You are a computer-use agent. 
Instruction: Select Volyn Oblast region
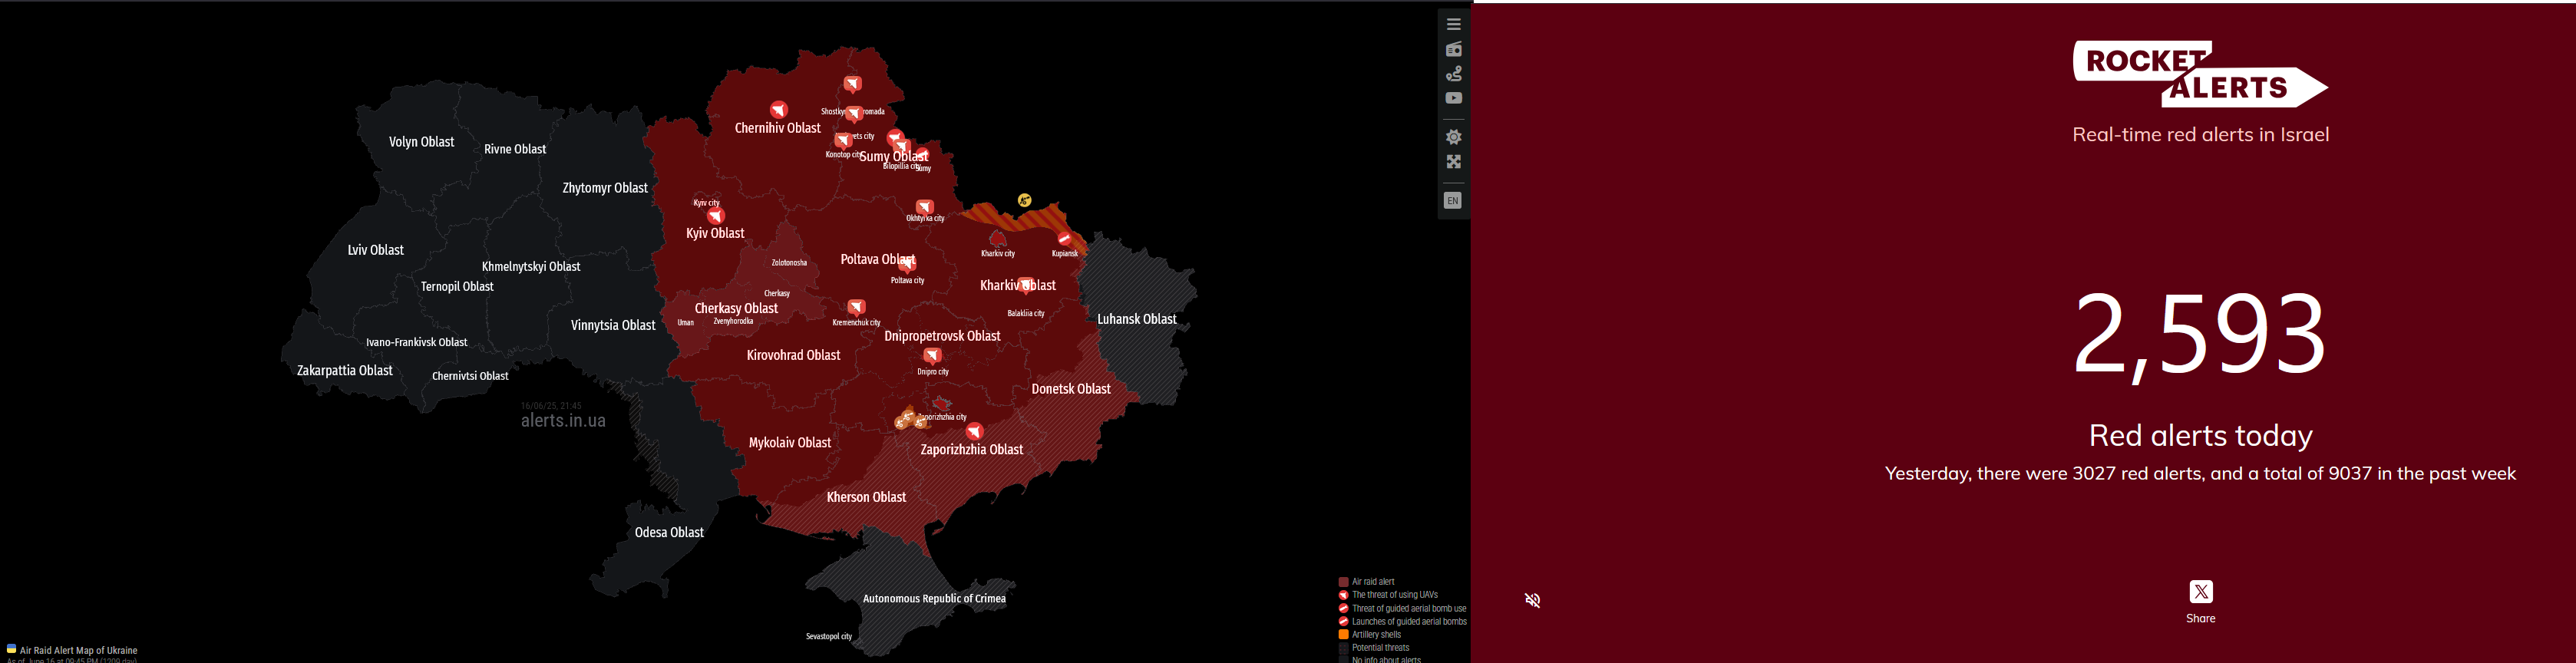pyautogui.click(x=422, y=142)
